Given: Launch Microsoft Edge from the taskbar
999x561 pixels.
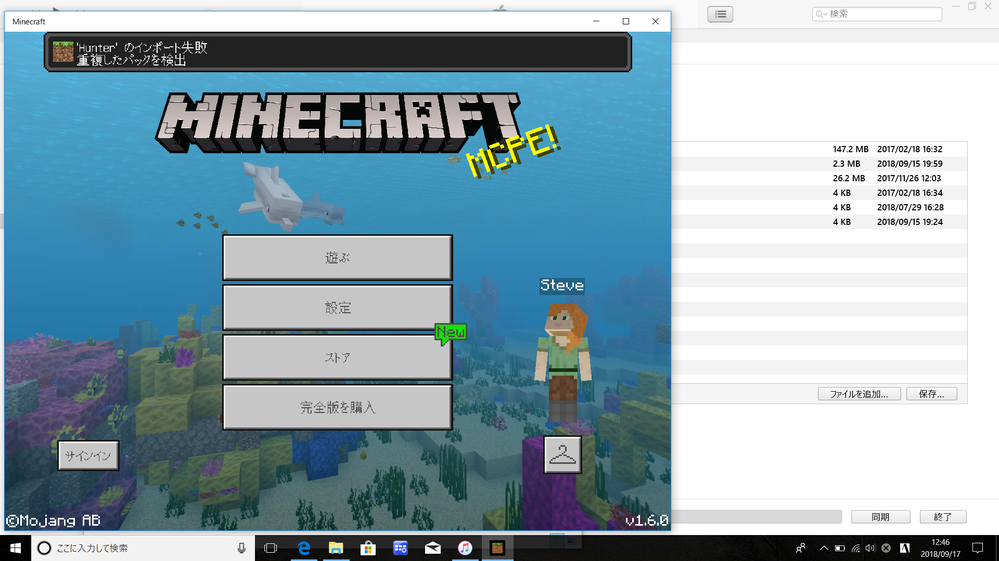Looking at the screenshot, I should pos(304,548).
